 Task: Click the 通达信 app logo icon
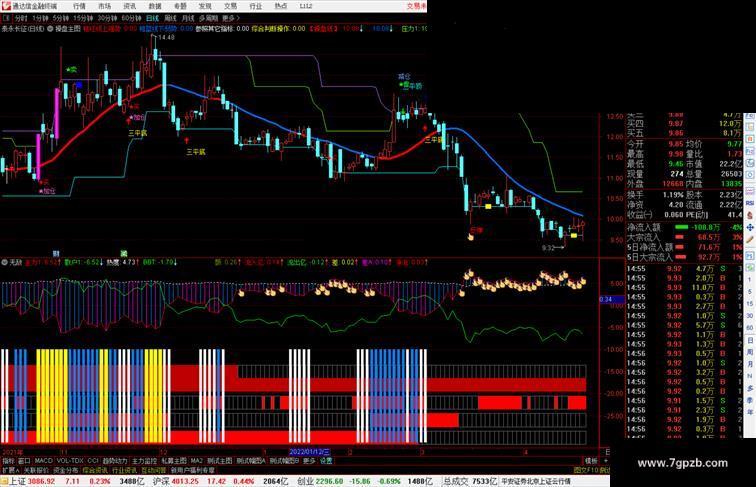pos(5,6)
